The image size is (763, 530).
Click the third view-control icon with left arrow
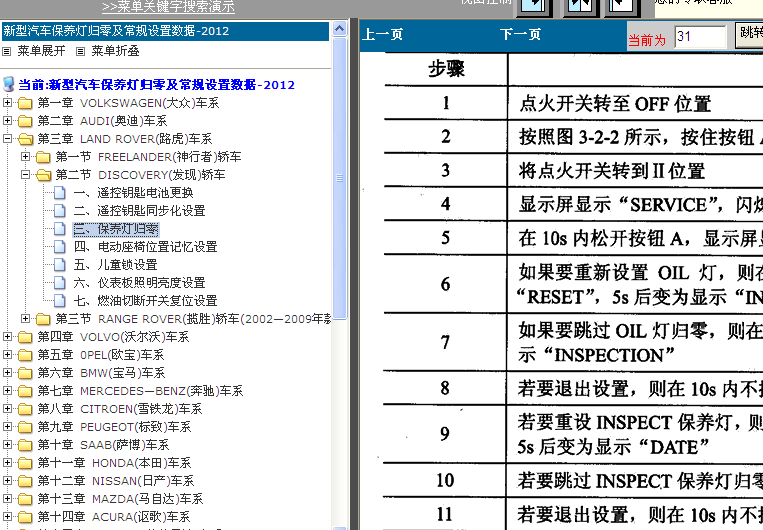click(x=622, y=7)
